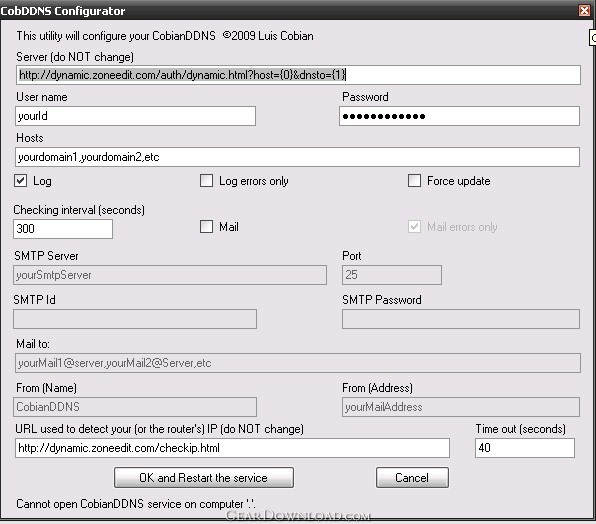Click the 'Cannot open CobianDDNS service' status text
The image size is (596, 524).
click(136, 504)
